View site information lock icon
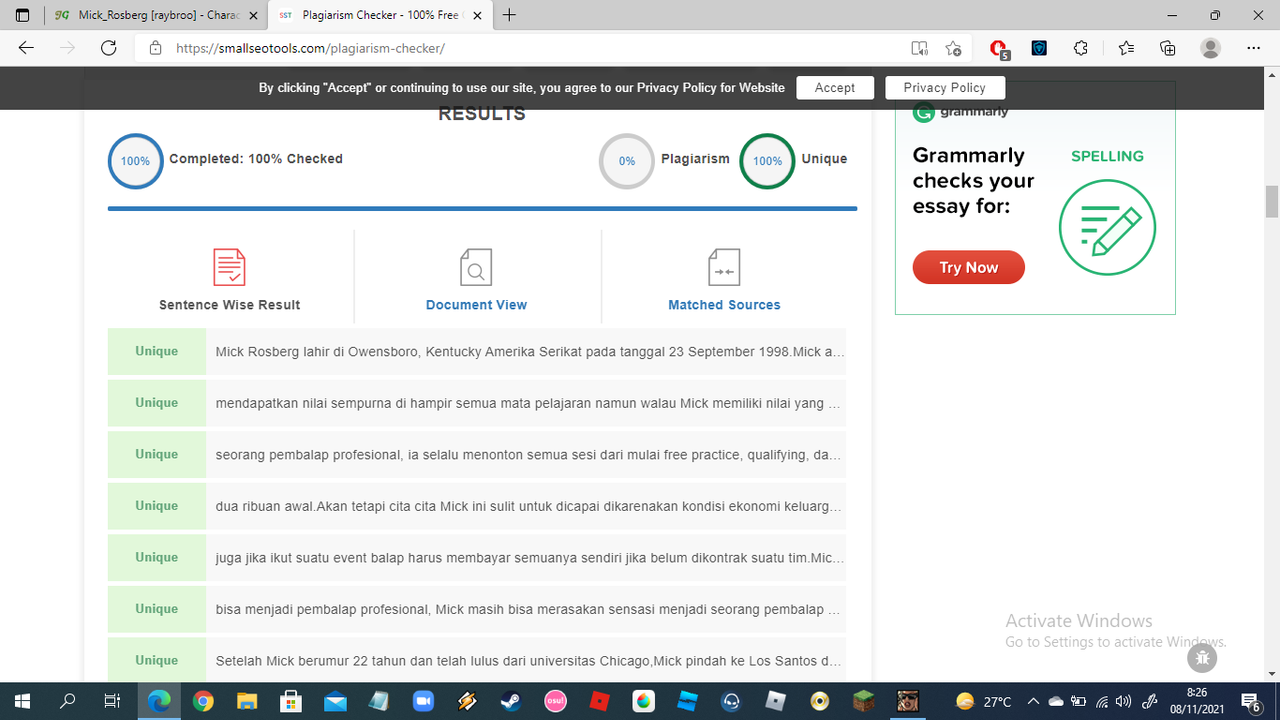 155,48
